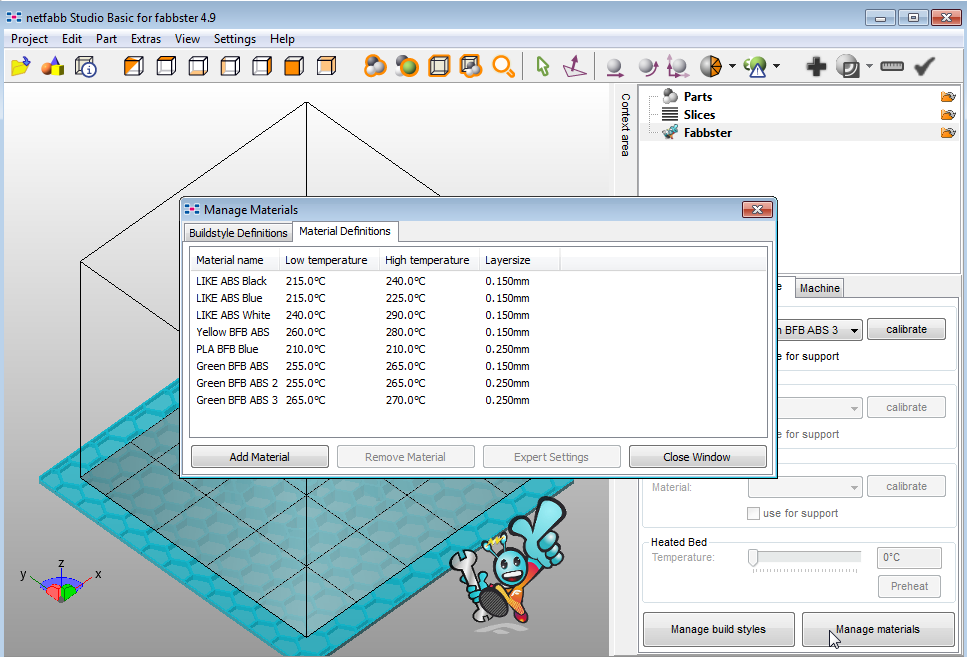
Task: Click the colored shapes add-part icon
Action: tap(52, 67)
